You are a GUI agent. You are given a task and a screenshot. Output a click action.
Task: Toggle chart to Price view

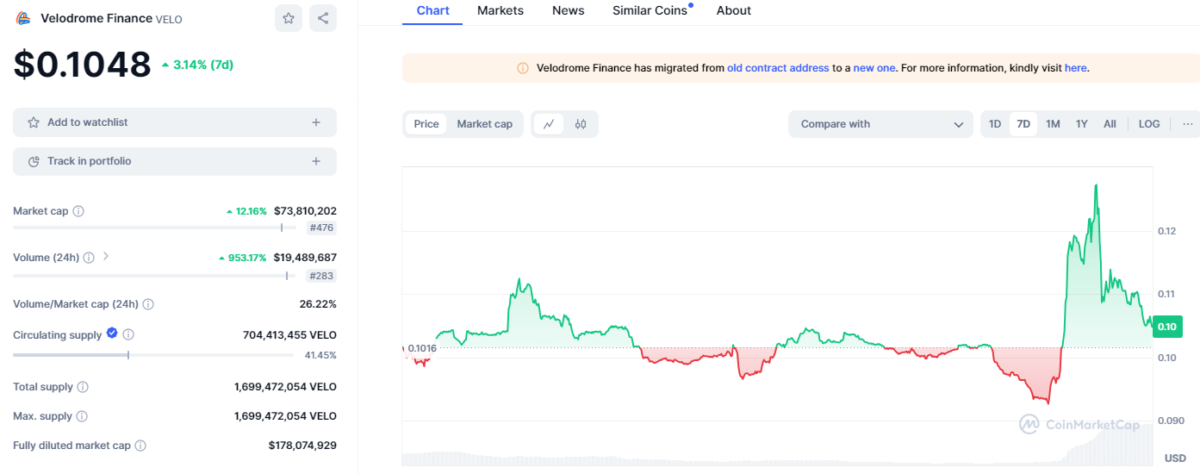pyautogui.click(x=426, y=124)
